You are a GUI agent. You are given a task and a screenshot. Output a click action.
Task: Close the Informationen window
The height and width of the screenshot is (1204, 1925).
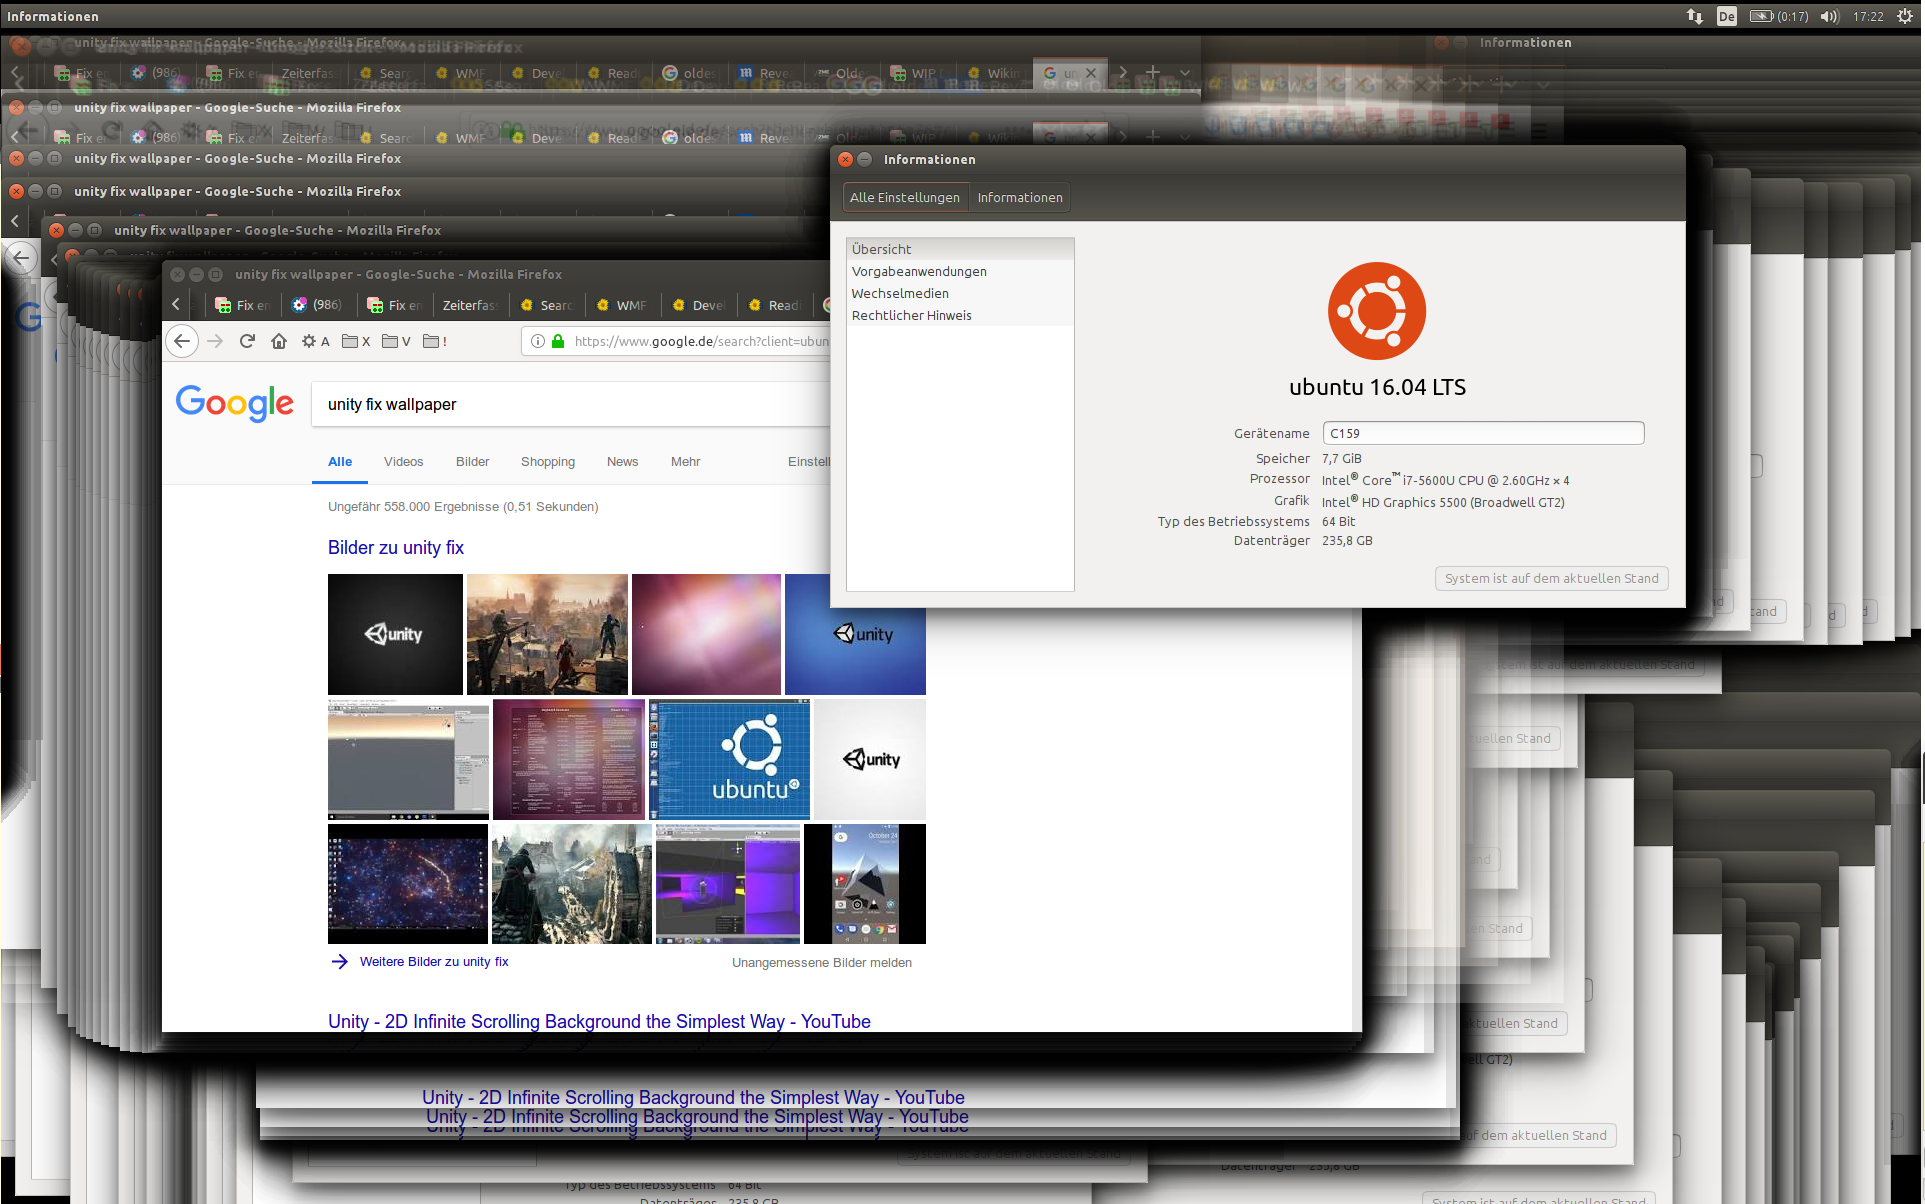click(x=845, y=159)
